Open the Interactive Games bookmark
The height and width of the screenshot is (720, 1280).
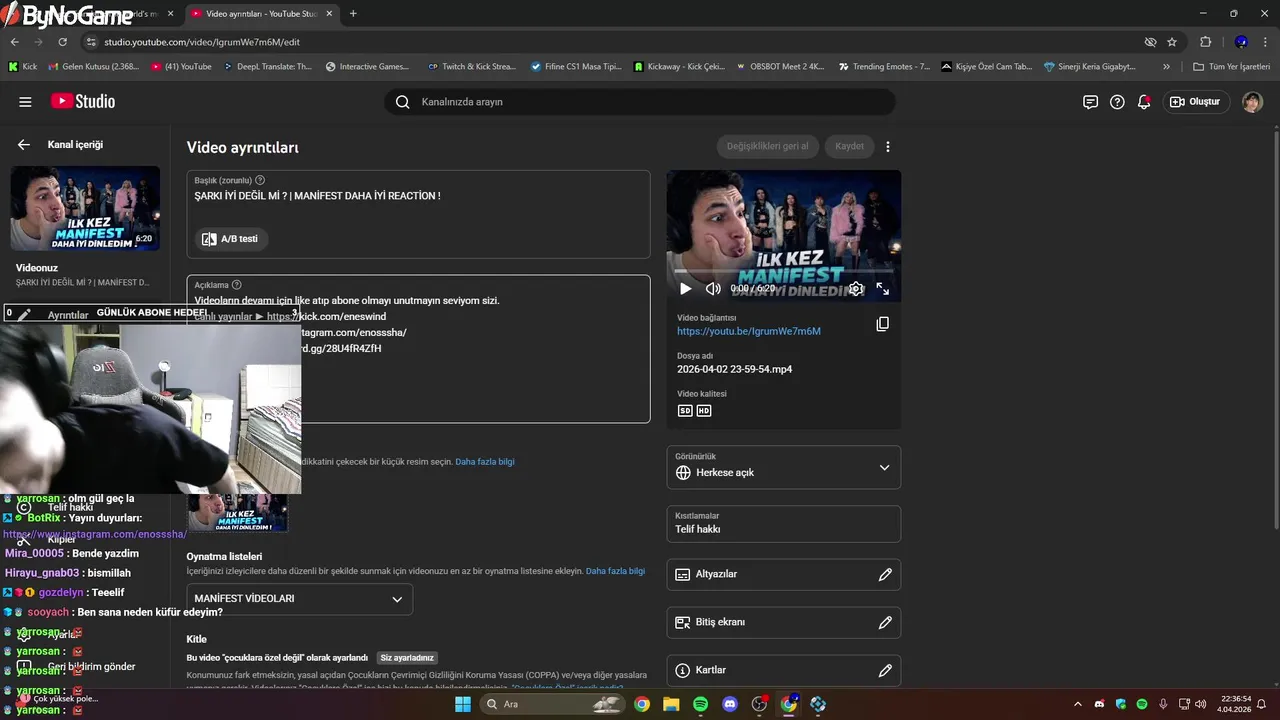(367, 67)
